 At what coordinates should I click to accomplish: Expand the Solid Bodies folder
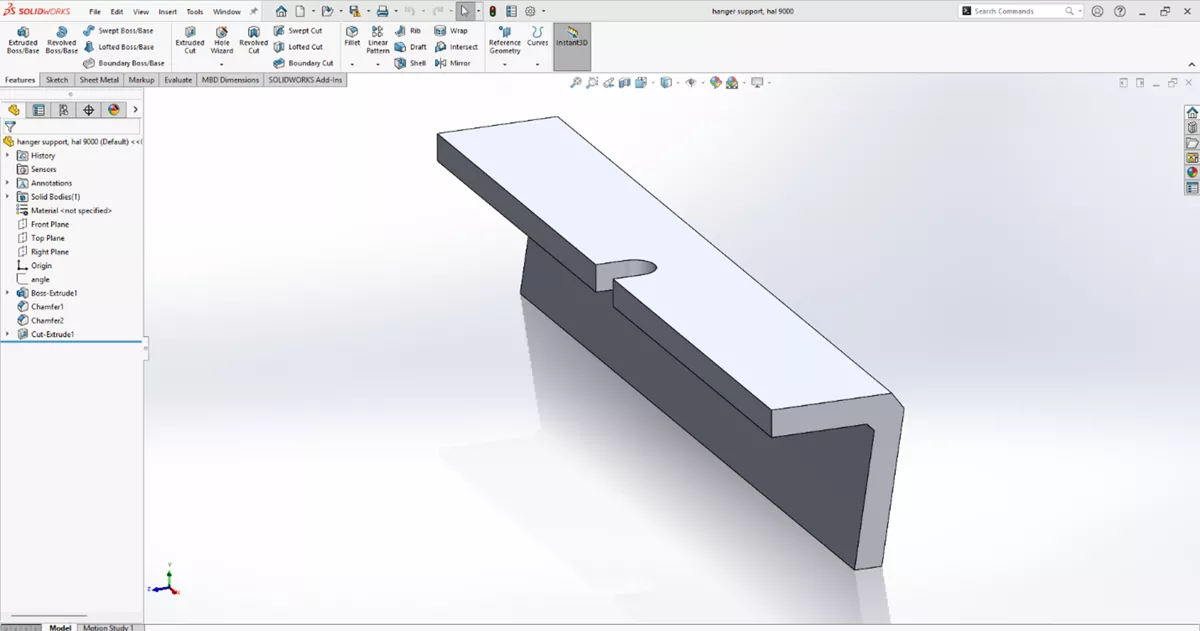point(7,196)
